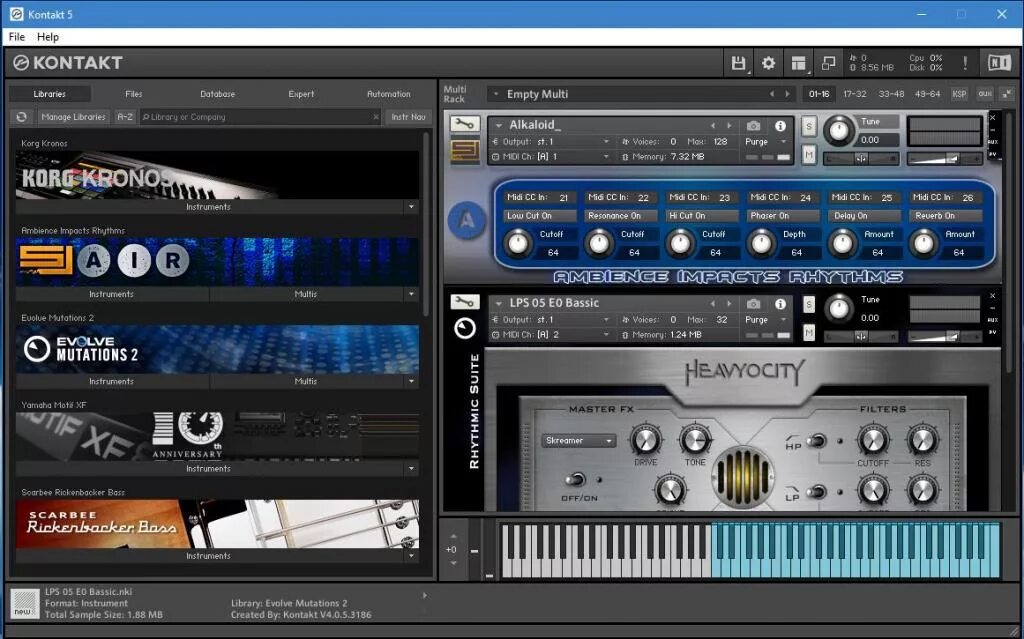
Task: Adjust Alkaloid_ volume slider
Action: (945, 158)
